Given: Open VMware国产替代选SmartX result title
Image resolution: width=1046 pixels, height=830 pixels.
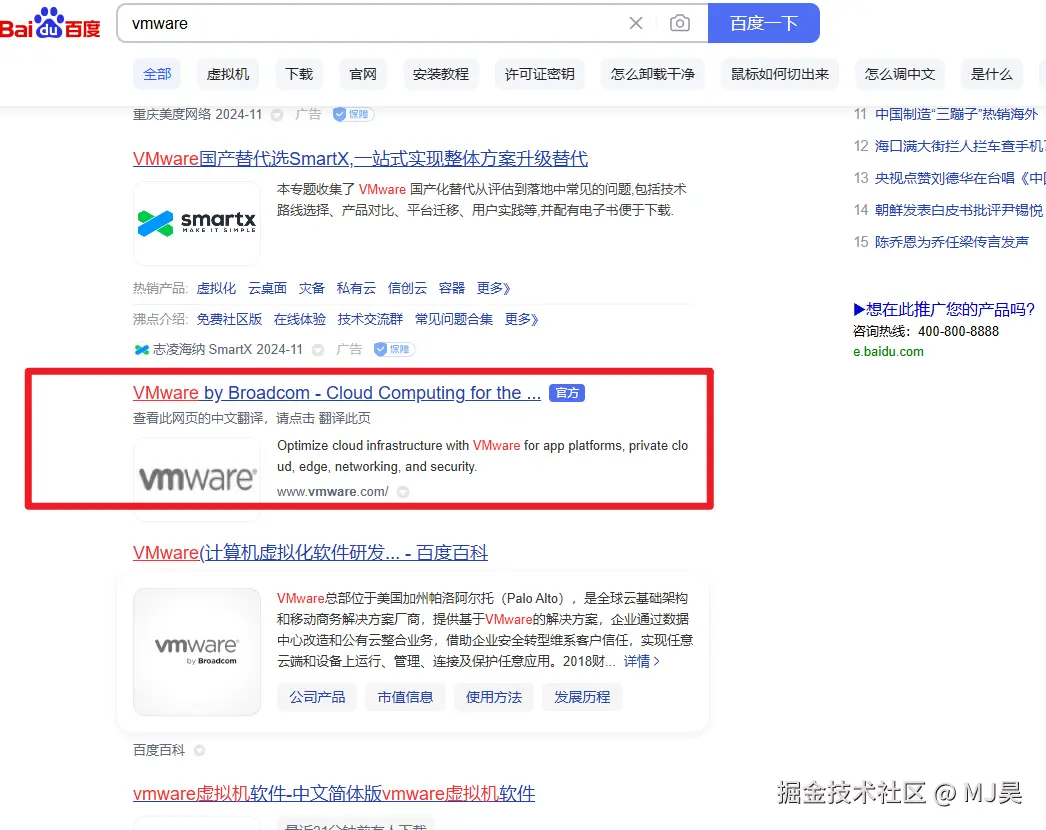Looking at the screenshot, I should (x=360, y=159).
